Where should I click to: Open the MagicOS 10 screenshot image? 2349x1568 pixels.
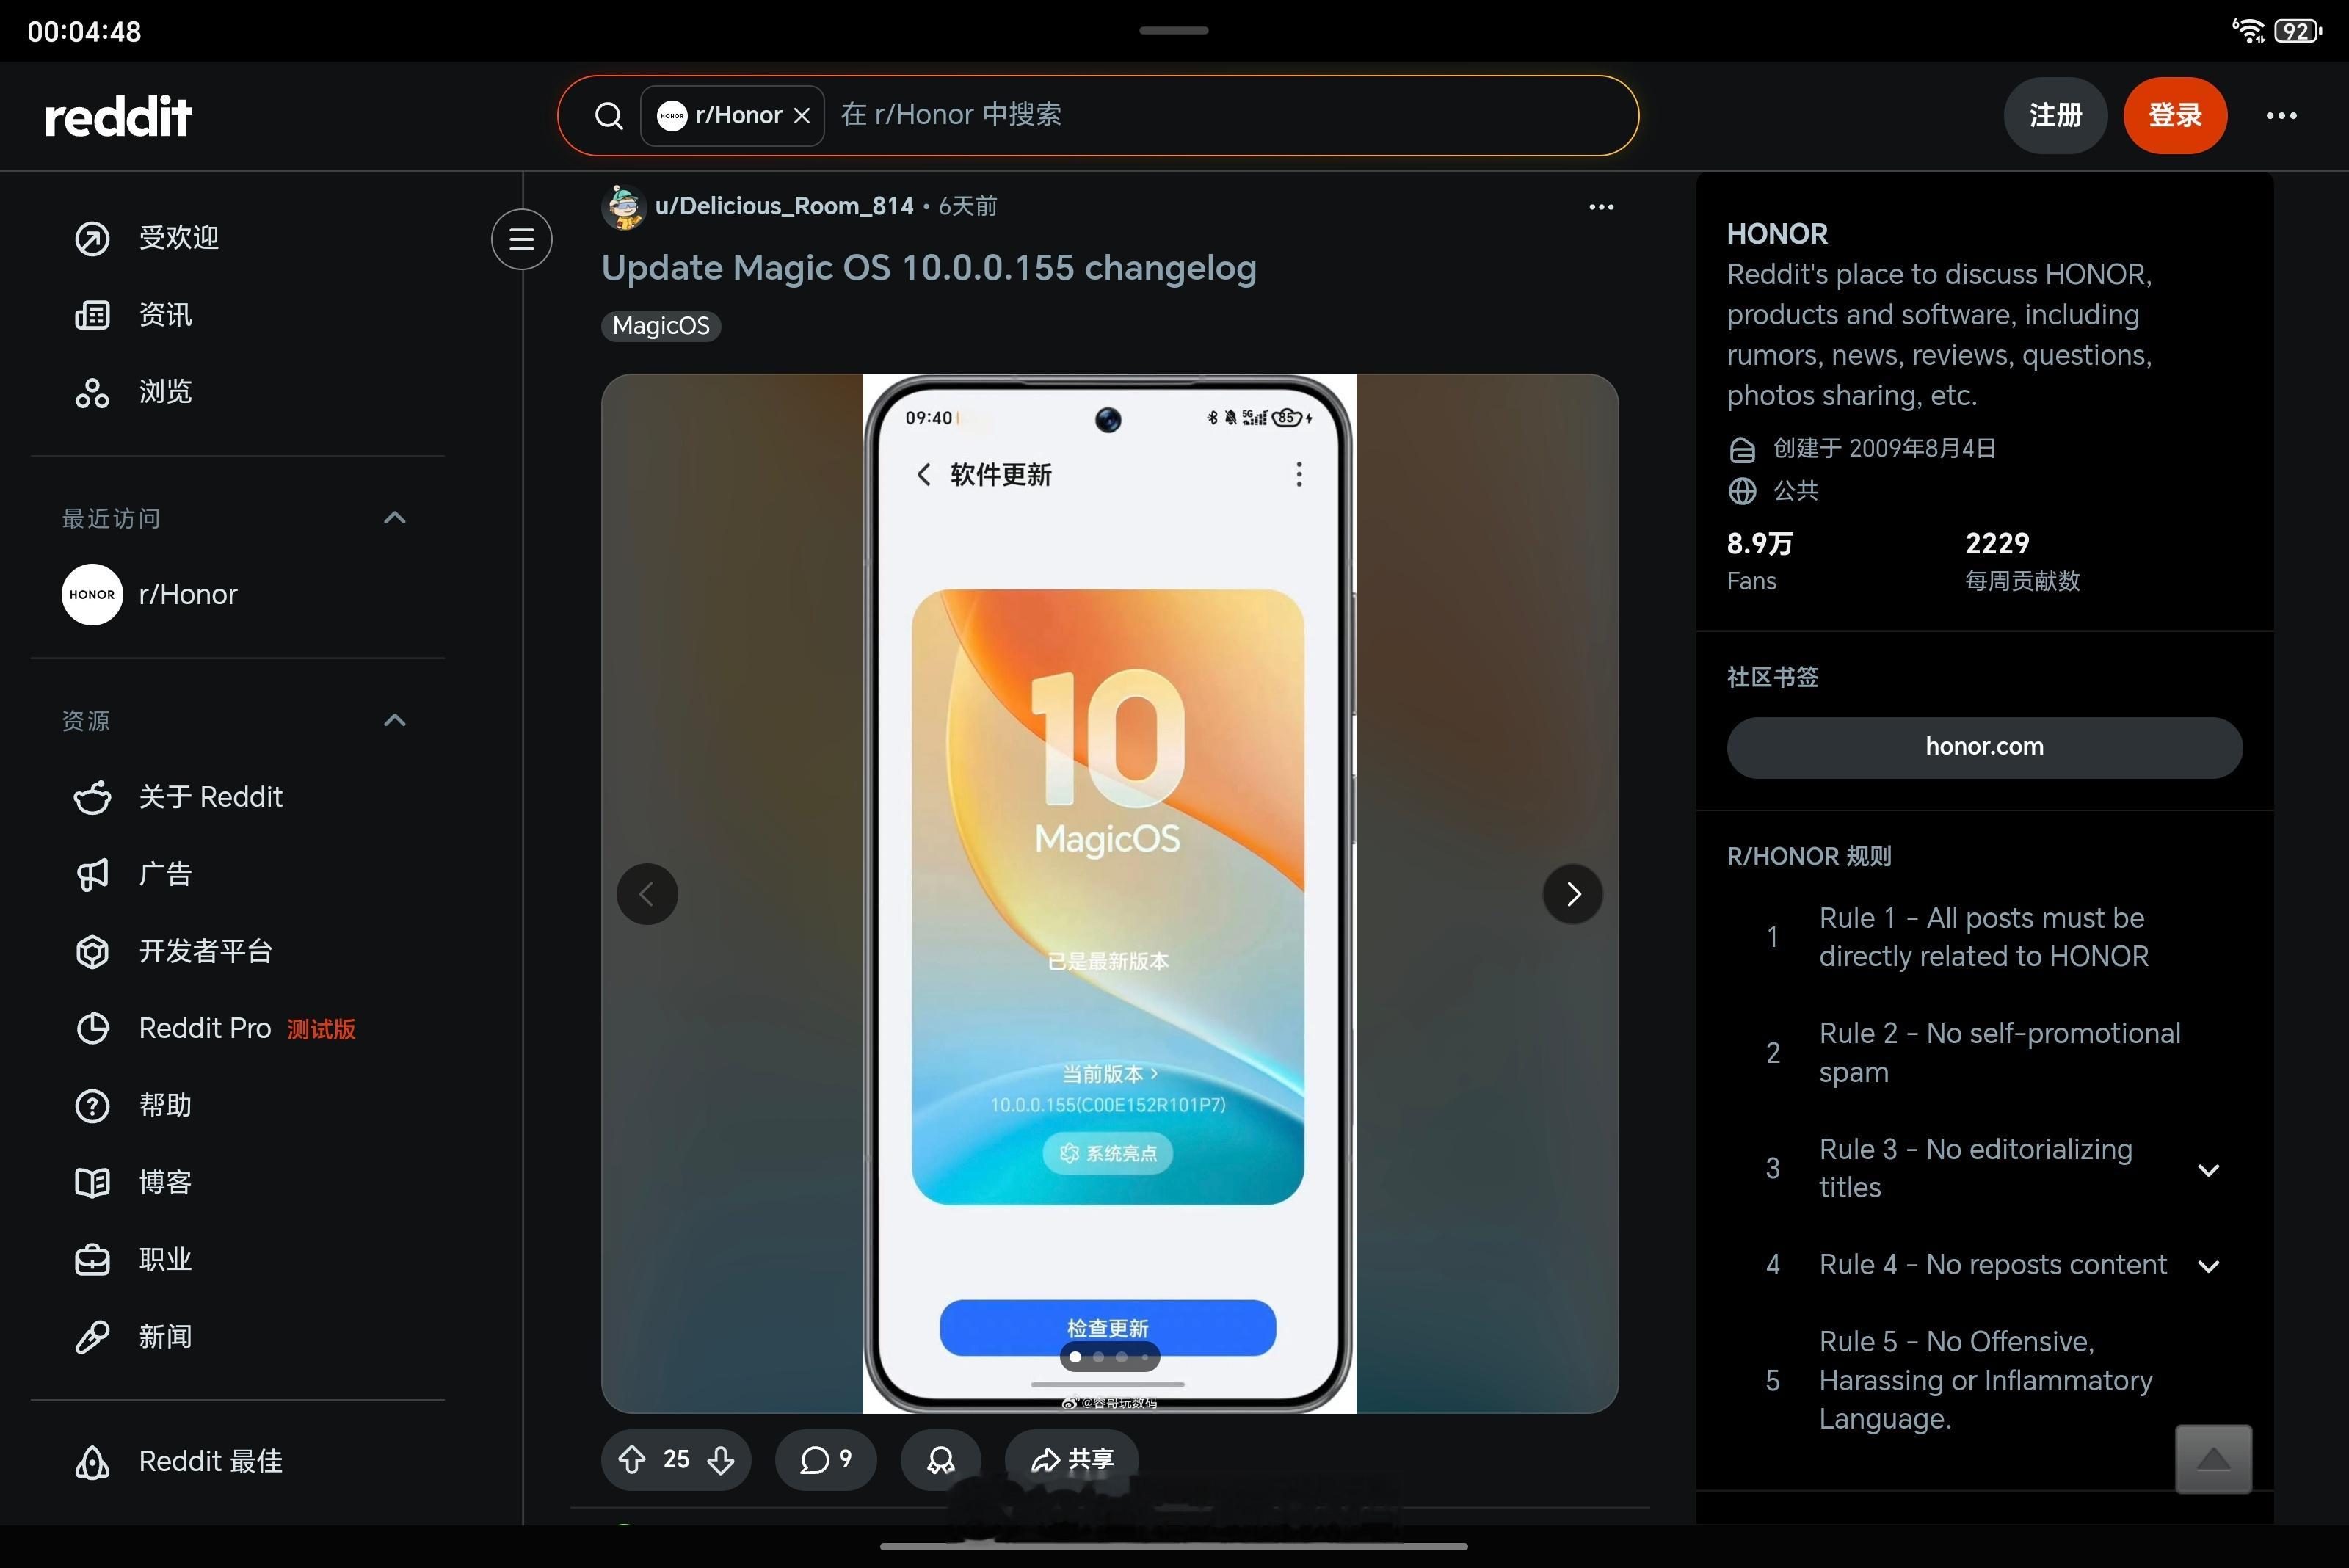1109,893
